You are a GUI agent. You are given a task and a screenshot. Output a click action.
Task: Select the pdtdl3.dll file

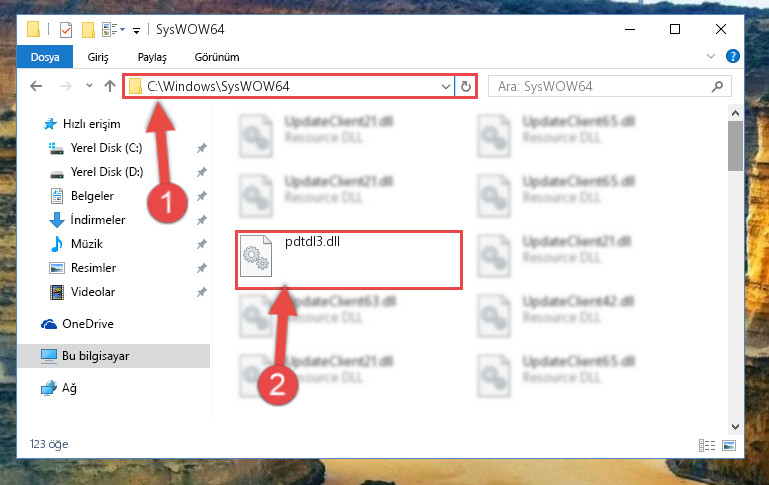(x=349, y=259)
